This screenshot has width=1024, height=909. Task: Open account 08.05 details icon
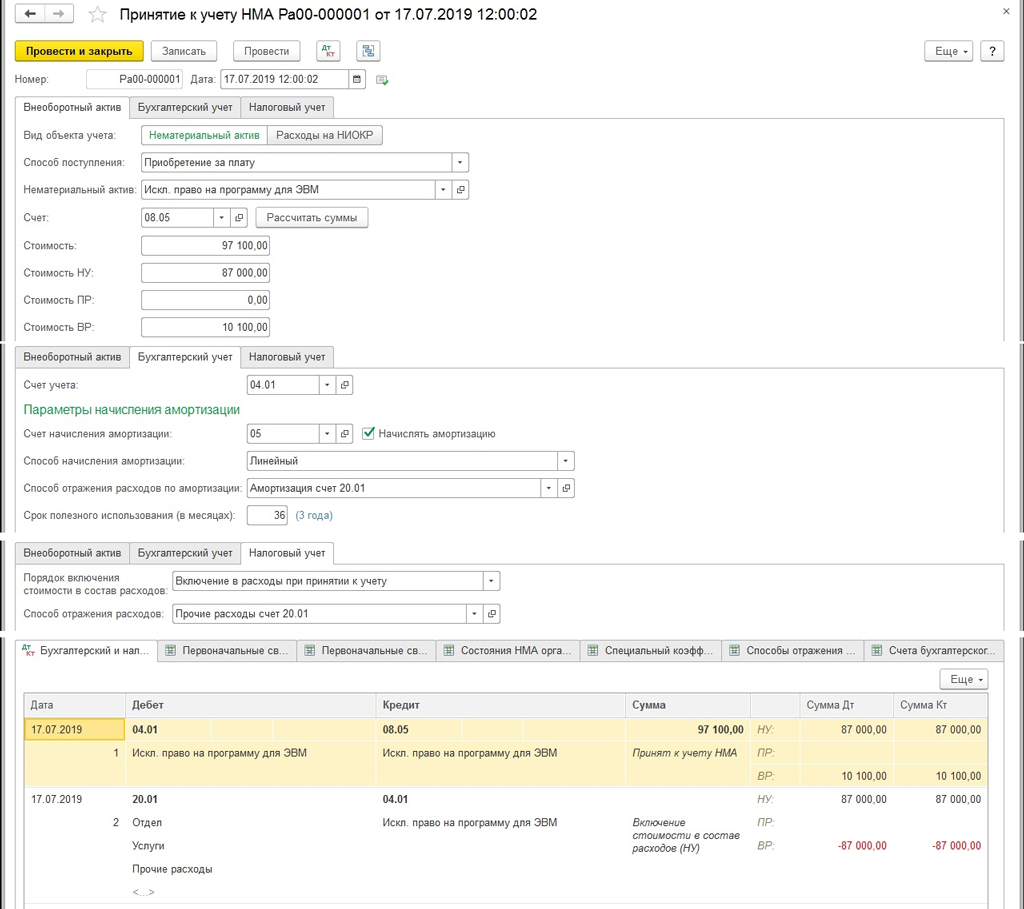[239, 217]
